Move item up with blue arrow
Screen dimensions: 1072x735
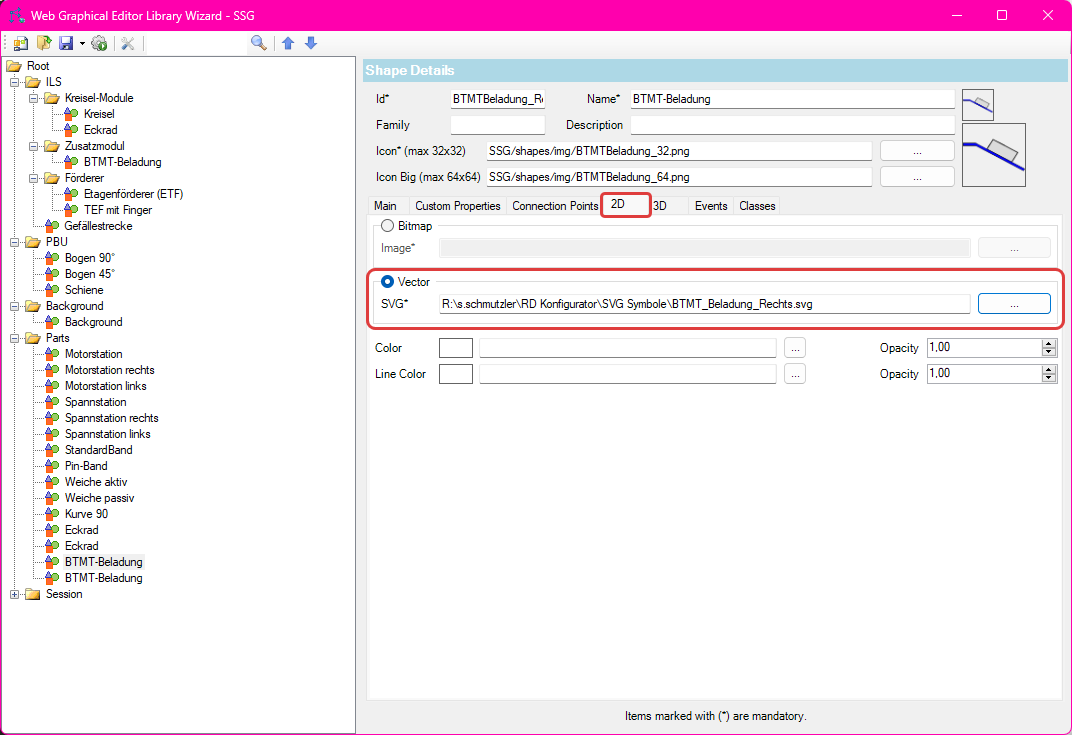tap(289, 43)
